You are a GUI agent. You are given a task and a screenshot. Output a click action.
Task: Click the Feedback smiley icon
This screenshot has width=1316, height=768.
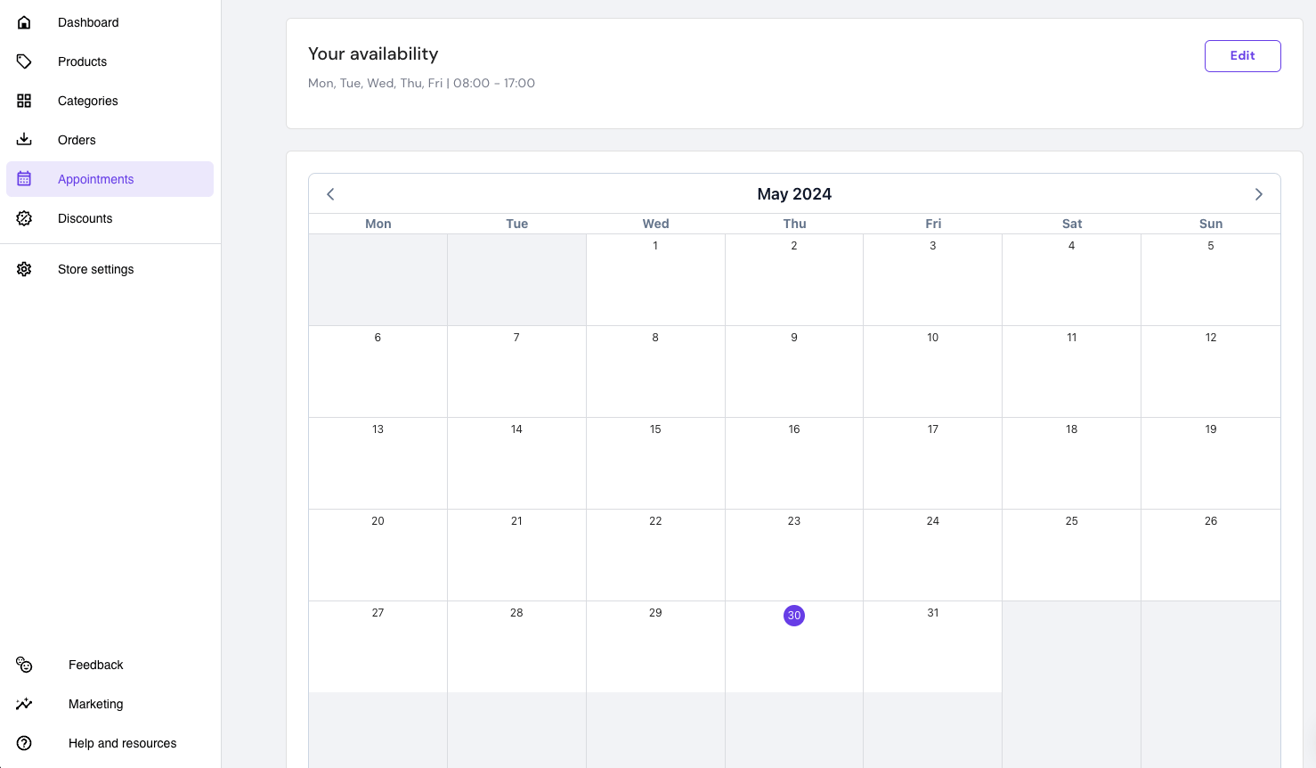tap(24, 664)
